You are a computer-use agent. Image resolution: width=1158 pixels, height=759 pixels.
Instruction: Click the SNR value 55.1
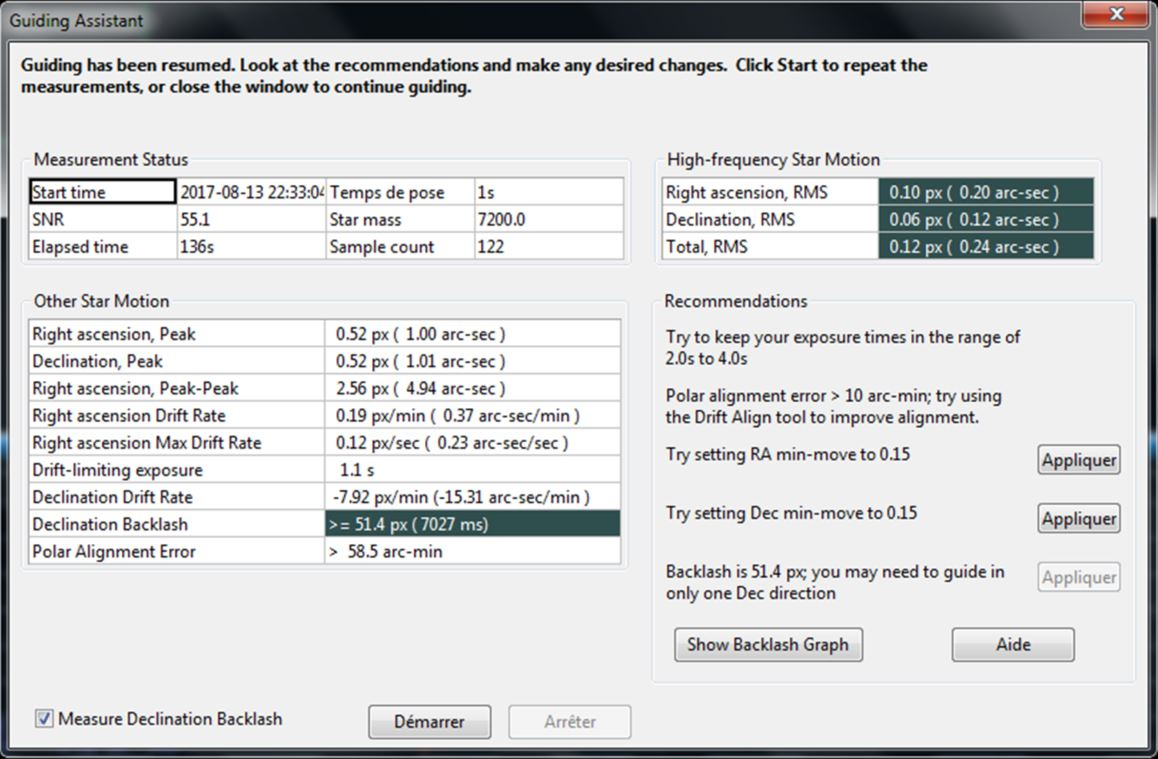coord(251,219)
